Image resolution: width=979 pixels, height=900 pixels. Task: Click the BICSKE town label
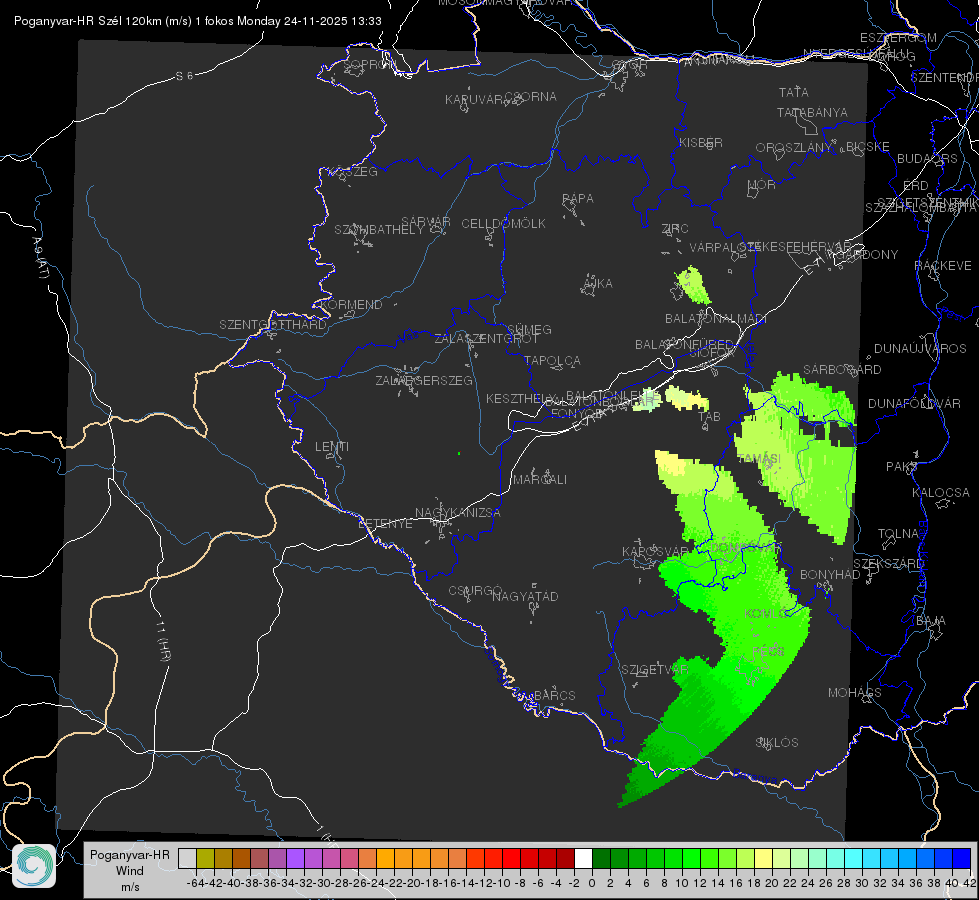(868, 147)
